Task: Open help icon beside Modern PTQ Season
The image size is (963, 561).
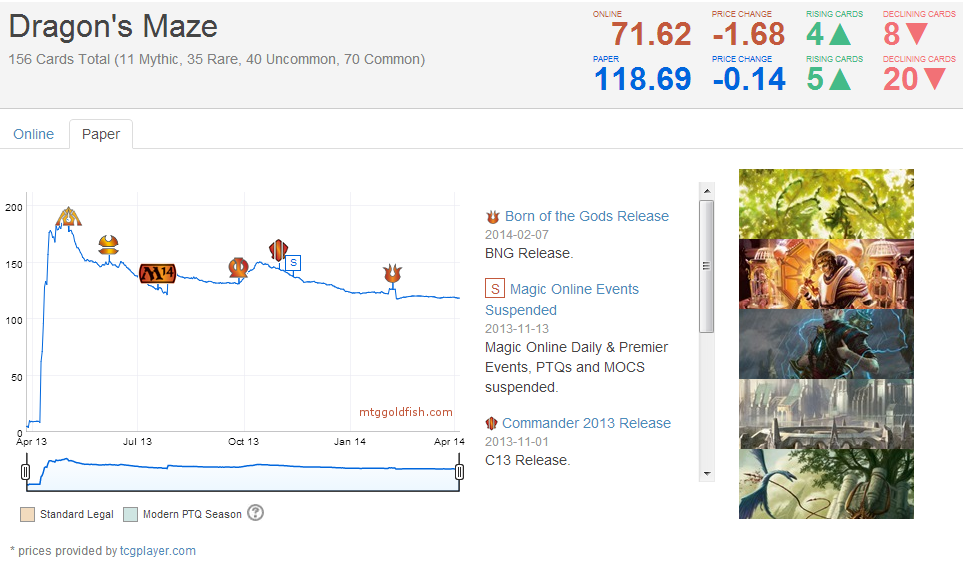Action: click(255, 513)
